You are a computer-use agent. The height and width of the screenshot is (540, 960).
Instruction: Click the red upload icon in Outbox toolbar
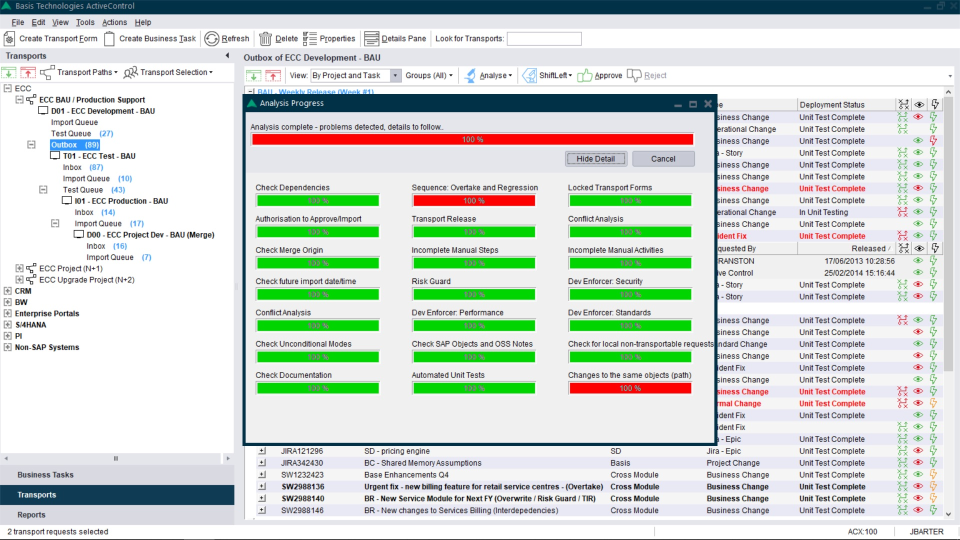272,76
